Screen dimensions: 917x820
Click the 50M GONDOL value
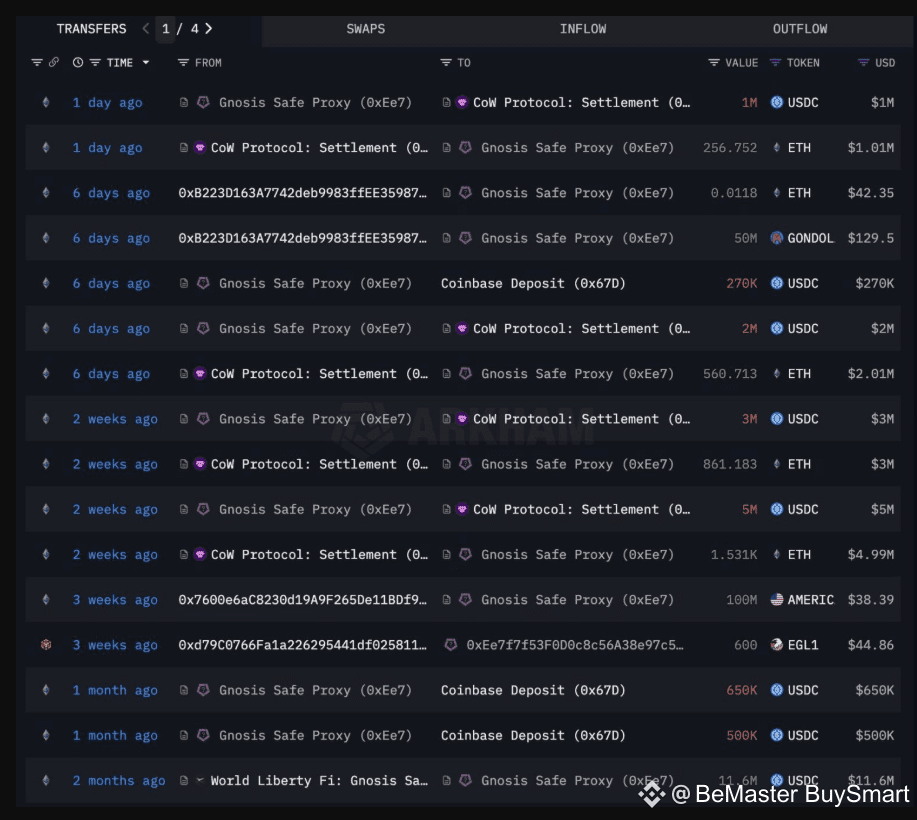coord(745,238)
